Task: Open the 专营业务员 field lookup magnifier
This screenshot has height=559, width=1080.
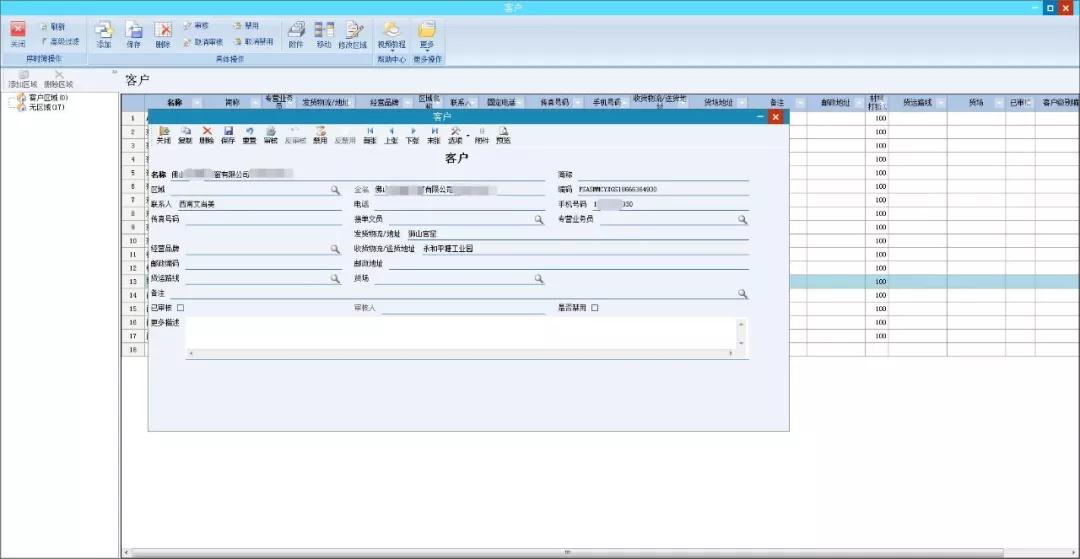Action: tap(743, 220)
